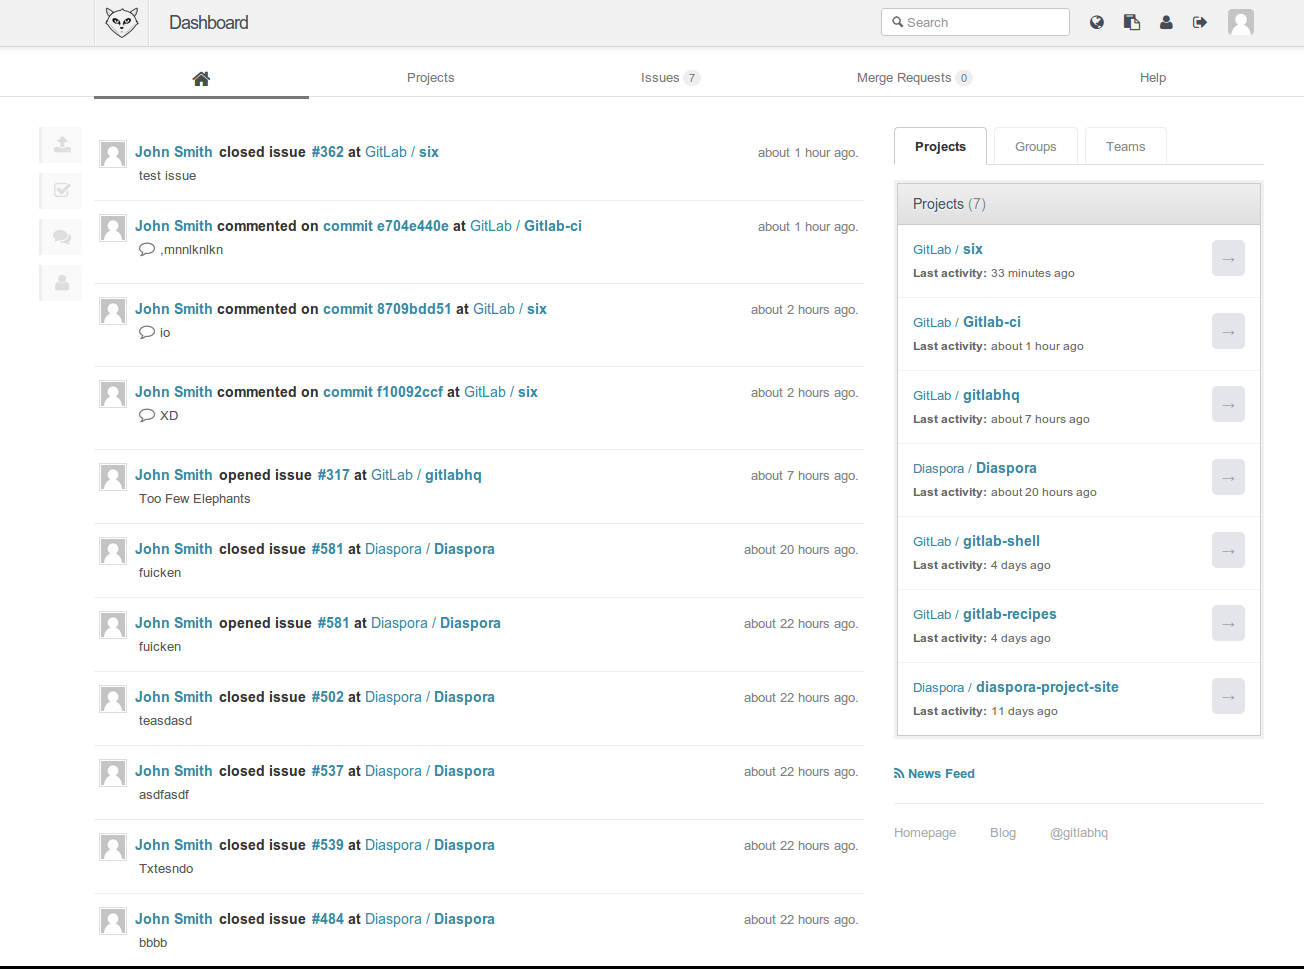Select the home icon tab
This screenshot has width=1304, height=969.
(201, 78)
